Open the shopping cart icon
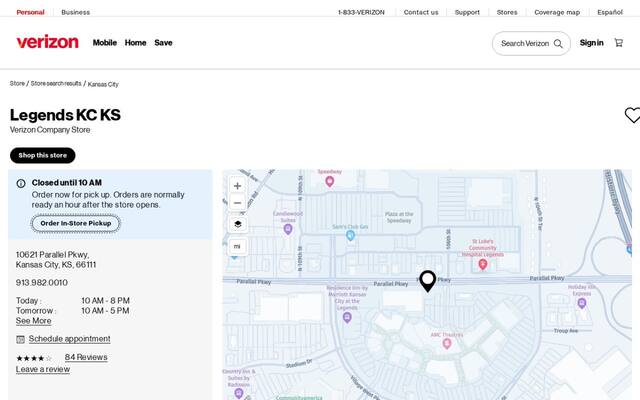The width and height of the screenshot is (640, 400). 619,42
